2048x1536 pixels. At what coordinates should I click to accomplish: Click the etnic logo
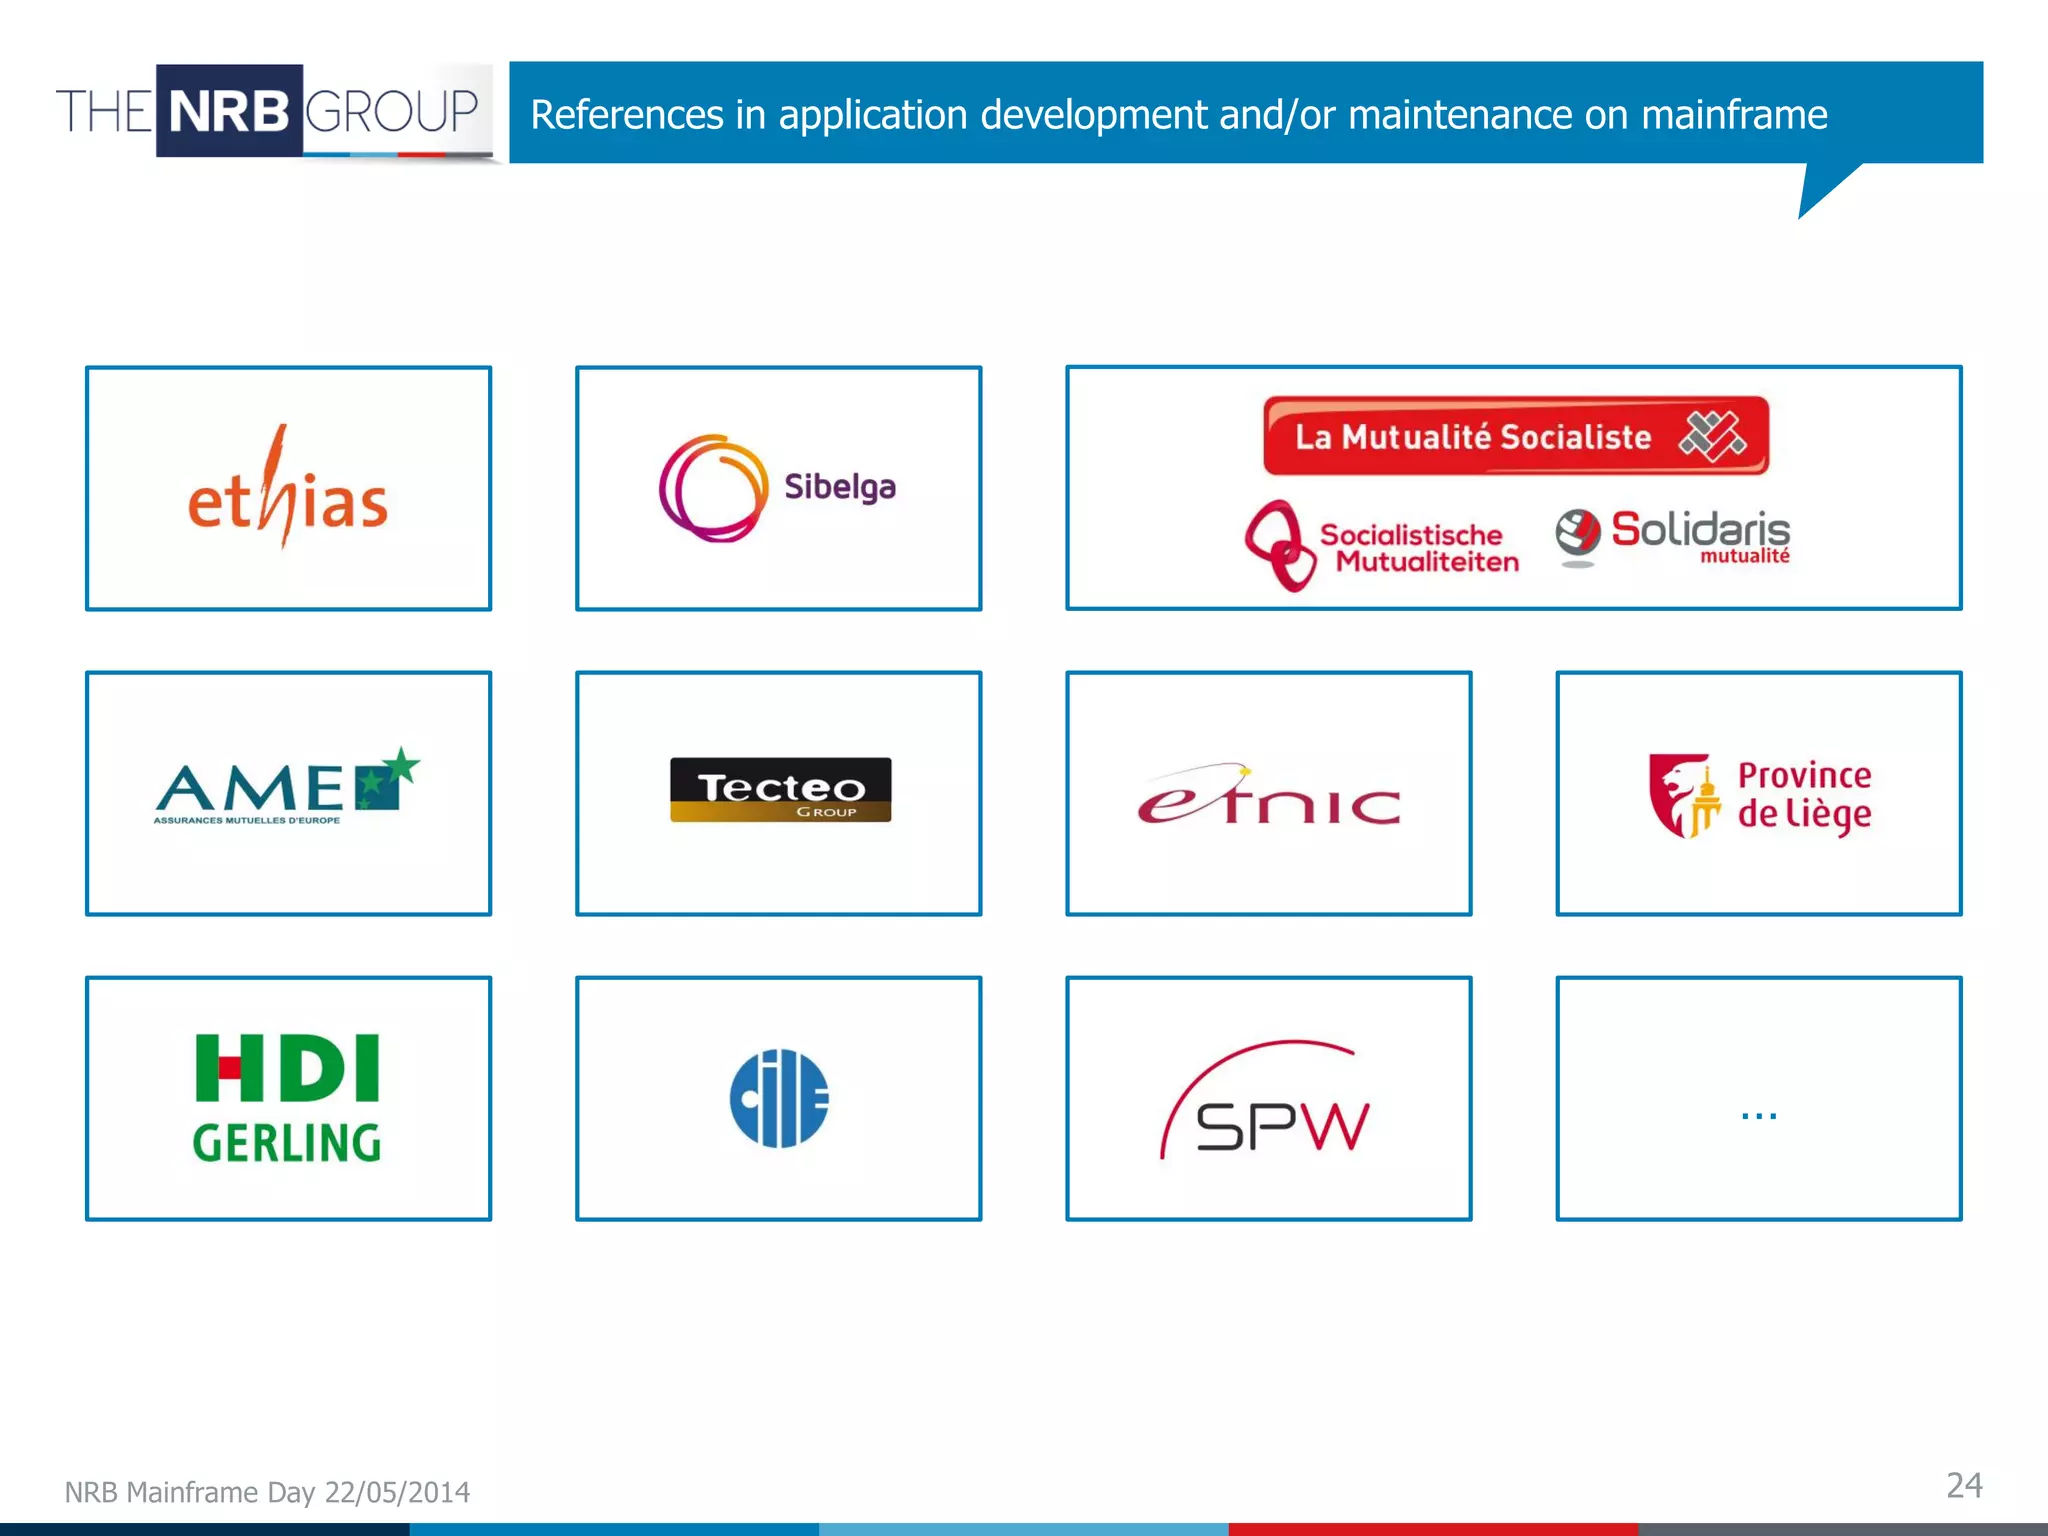[x=1269, y=796]
